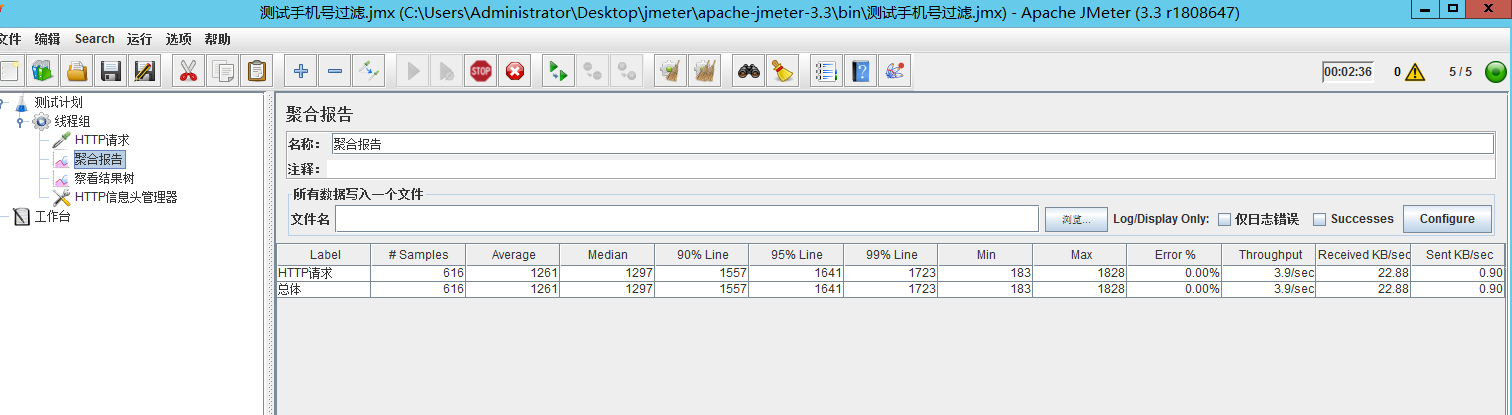Image resolution: width=1512 pixels, height=415 pixels.
Task: Select 聚合报告 node in the tree
Action: [x=99, y=159]
